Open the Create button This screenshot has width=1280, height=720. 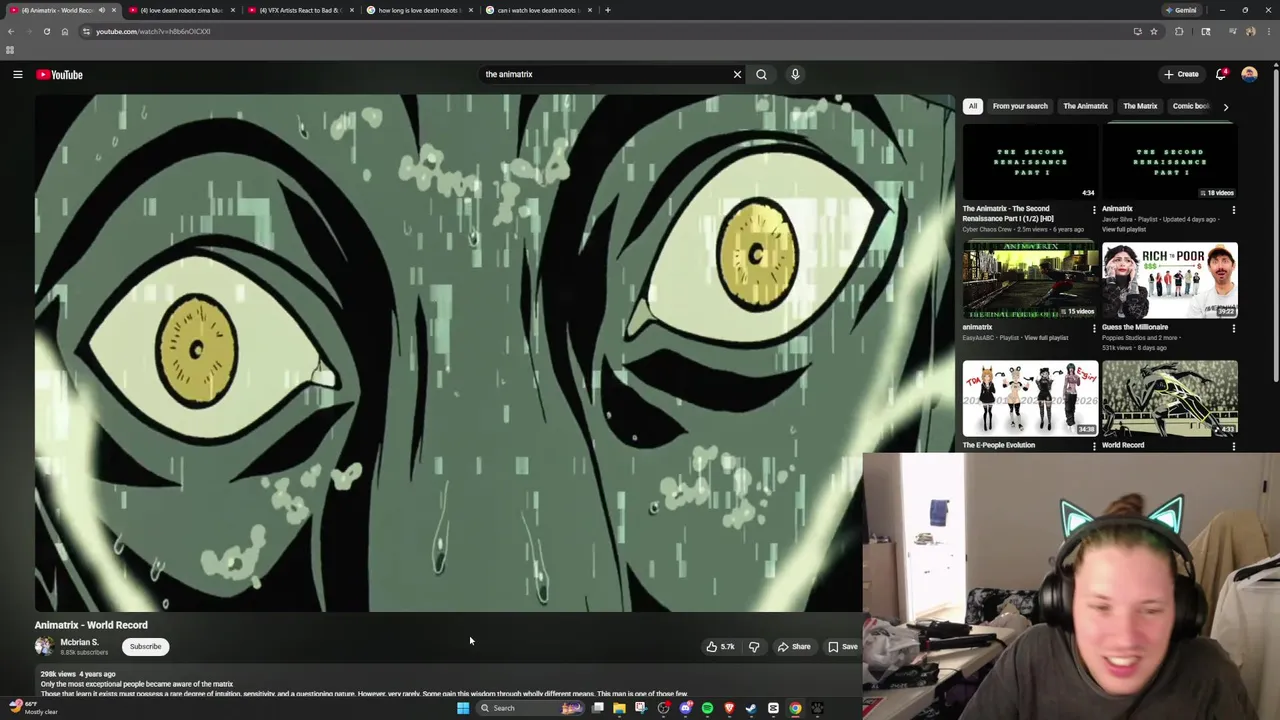tap(1181, 74)
